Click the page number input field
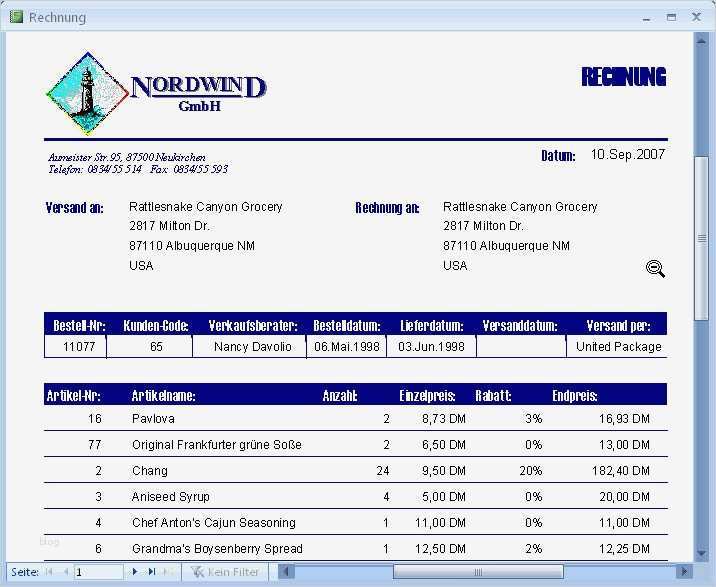The image size is (716, 587). 99,572
